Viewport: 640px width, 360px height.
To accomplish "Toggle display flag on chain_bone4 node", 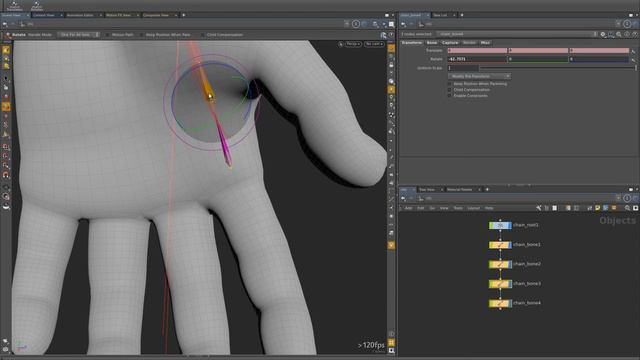I will coord(510,304).
